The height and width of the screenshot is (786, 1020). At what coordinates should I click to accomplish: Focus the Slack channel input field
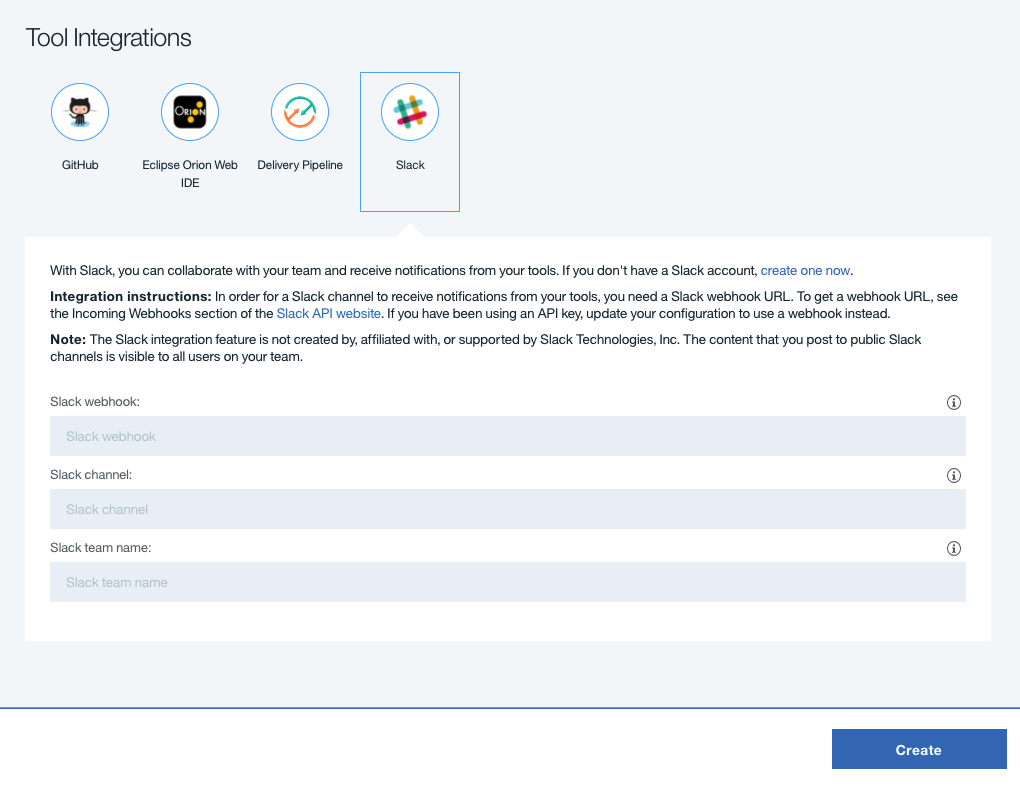coord(507,509)
